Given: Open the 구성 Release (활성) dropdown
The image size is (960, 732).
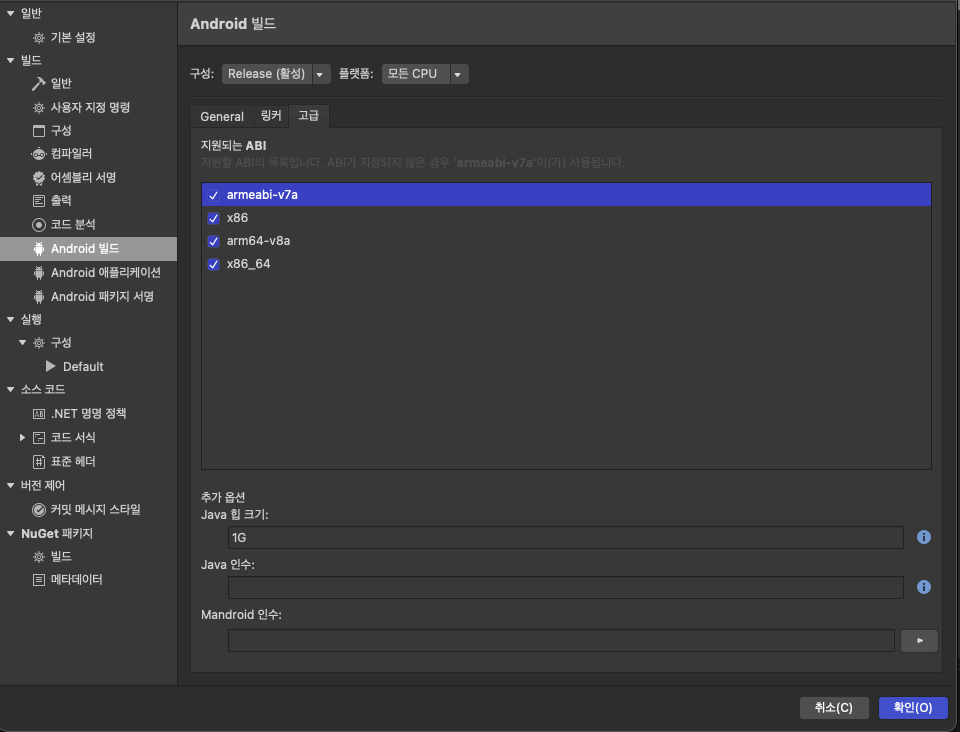Looking at the screenshot, I should pos(276,74).
